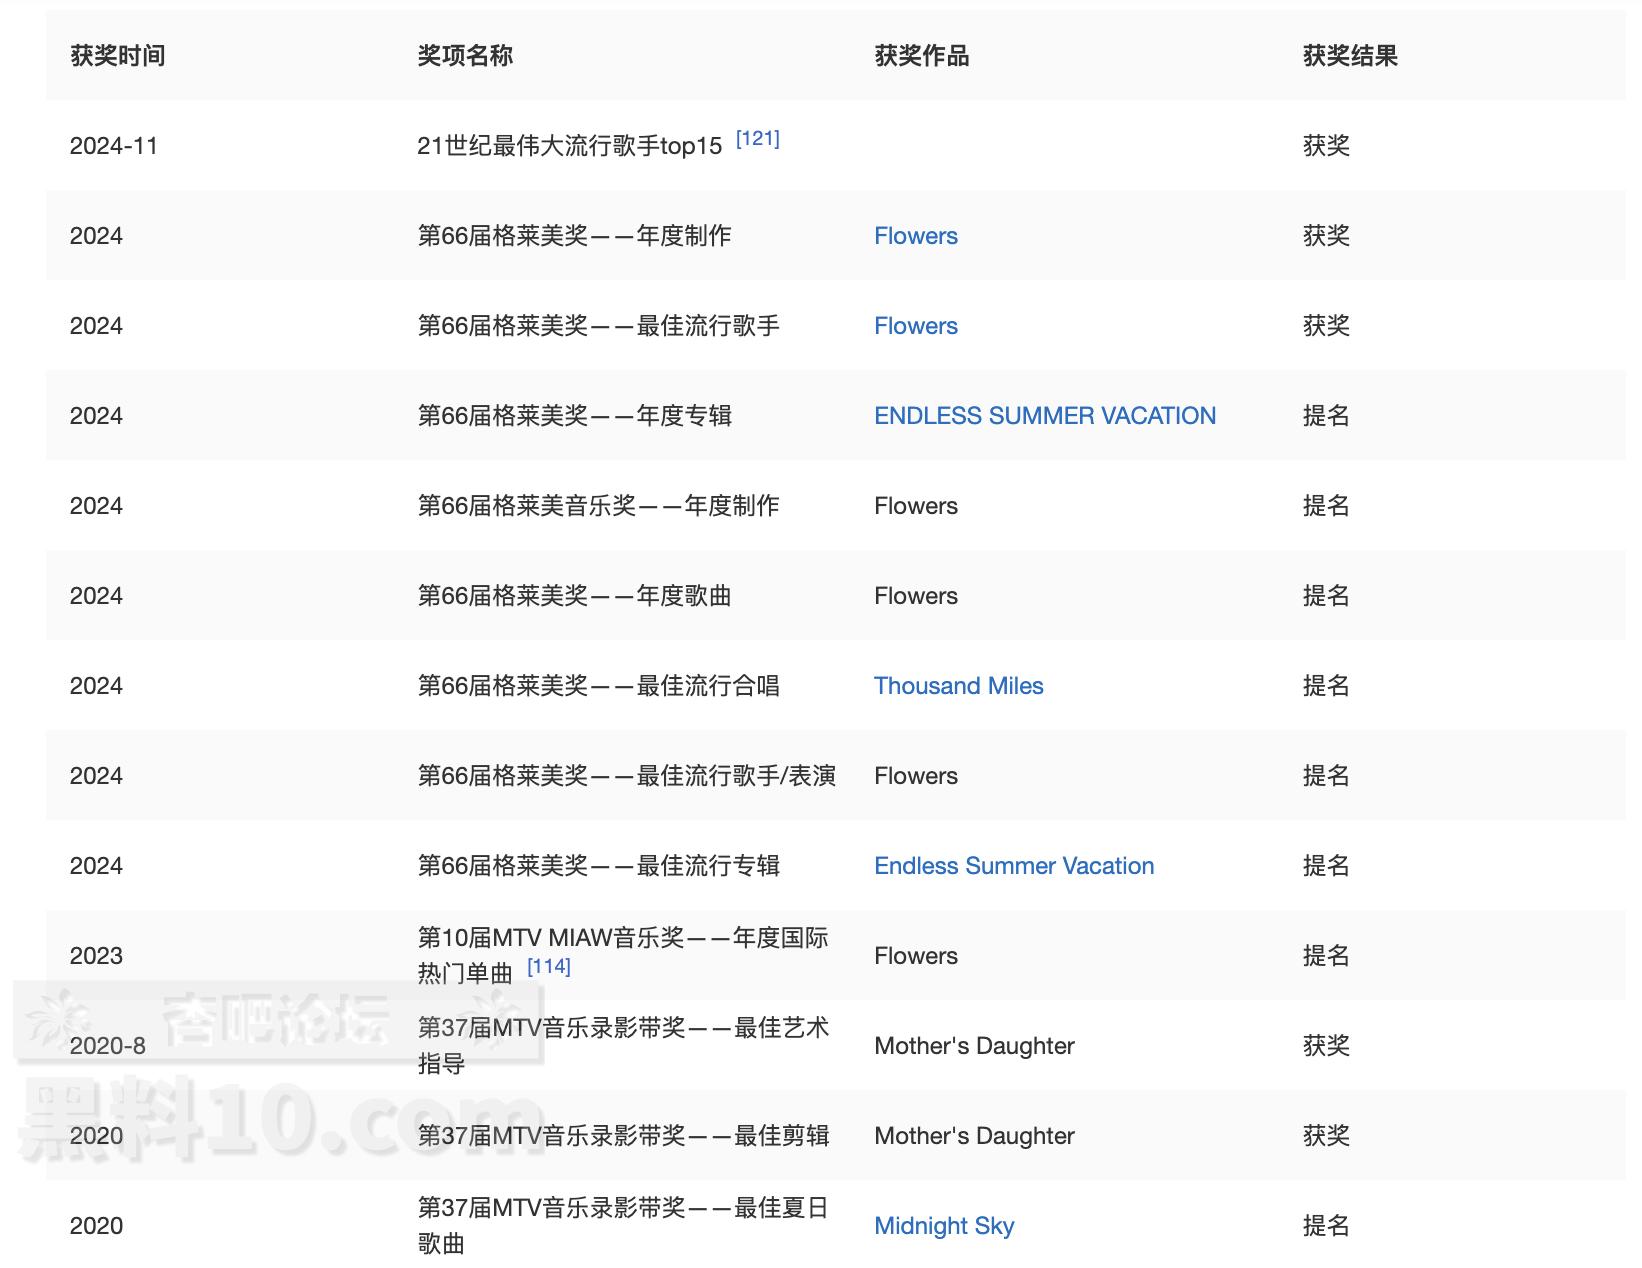This screenshot has width=1642, height=1268.
Task: Click 第37届MTV音乐录影带奖——最佳夏日歌曲 cell
Action: coord(623,1225)
